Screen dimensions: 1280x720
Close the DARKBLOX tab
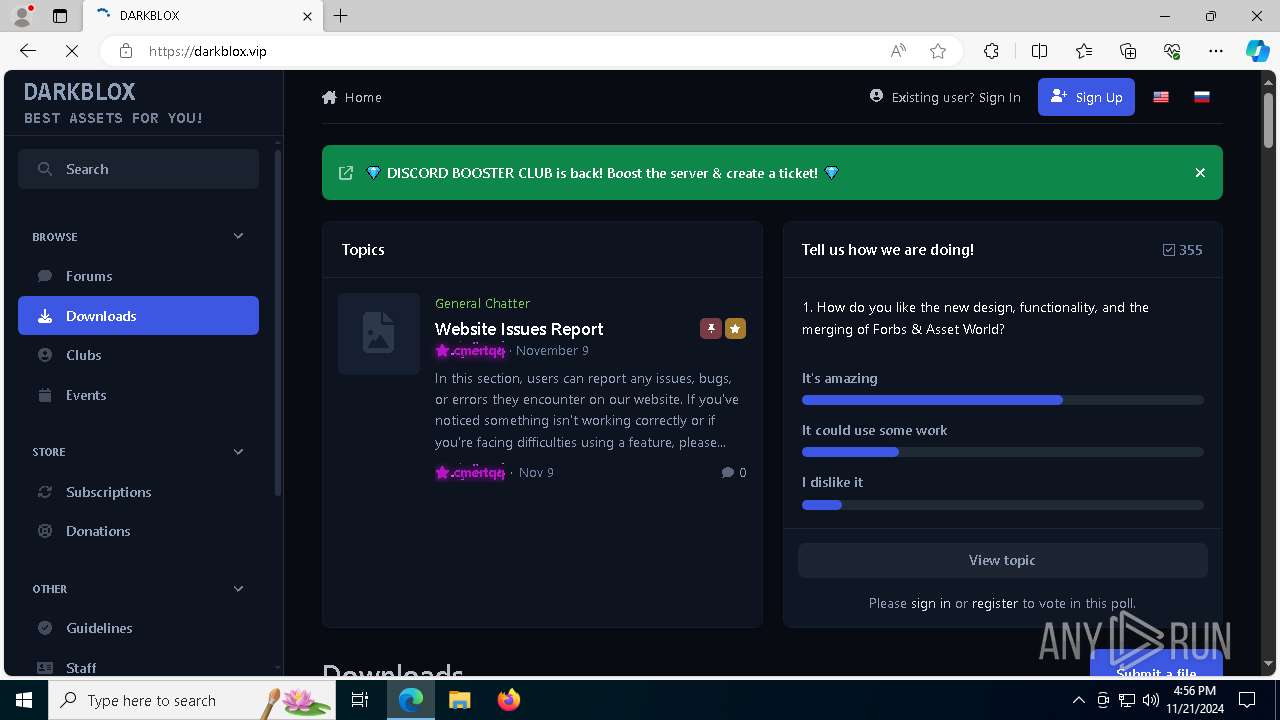308,16
